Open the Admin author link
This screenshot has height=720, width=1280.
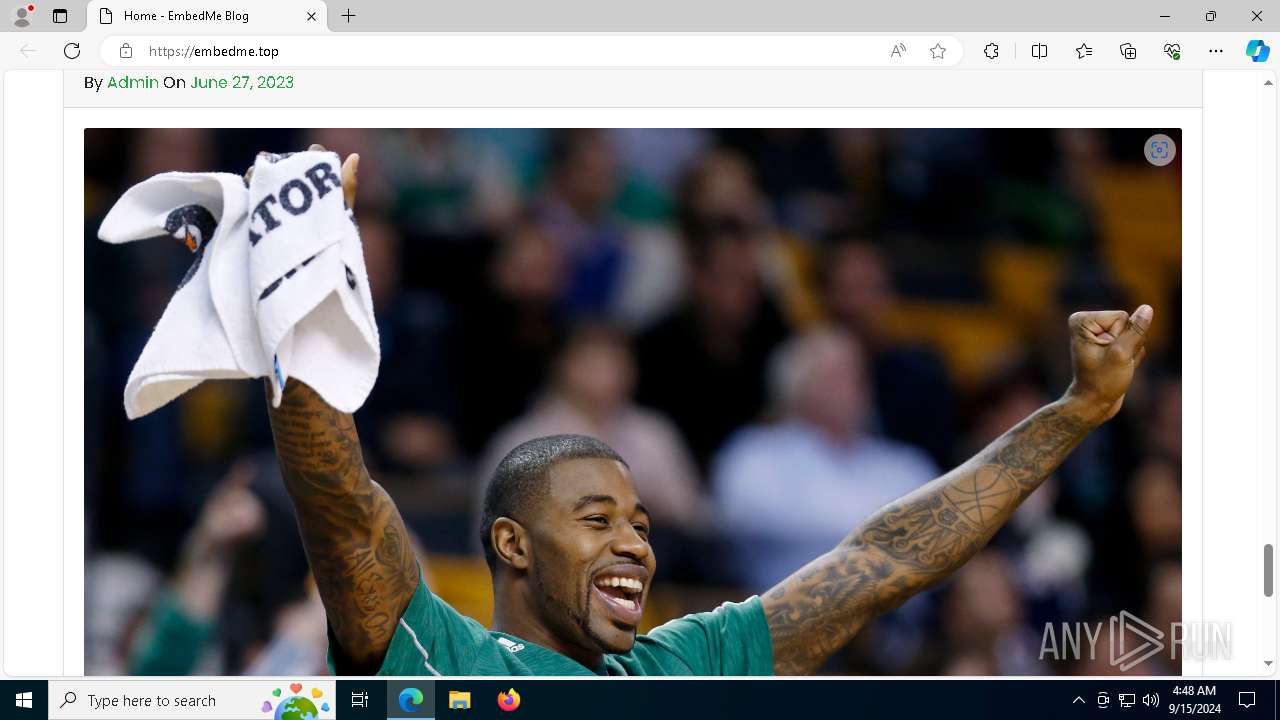coord(133,82)
